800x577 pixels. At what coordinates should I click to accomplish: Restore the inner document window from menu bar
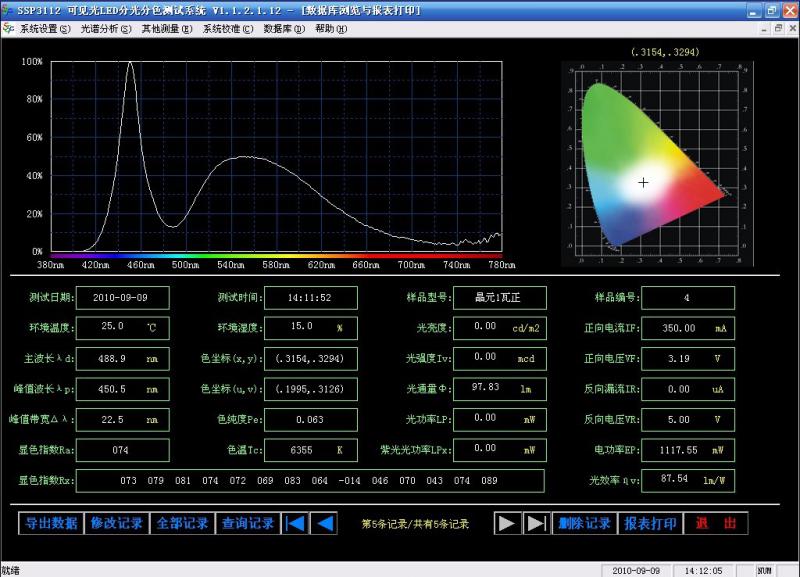pyautogui.click(x=777, y=28)
